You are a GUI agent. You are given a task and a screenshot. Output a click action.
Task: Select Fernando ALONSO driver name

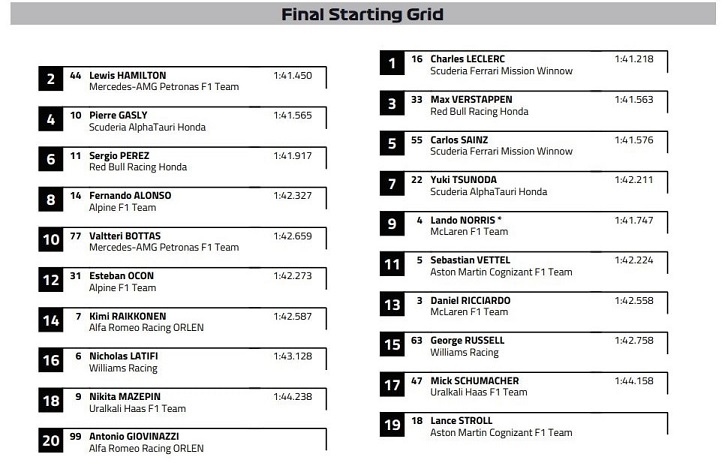click(x=130, y=195)
